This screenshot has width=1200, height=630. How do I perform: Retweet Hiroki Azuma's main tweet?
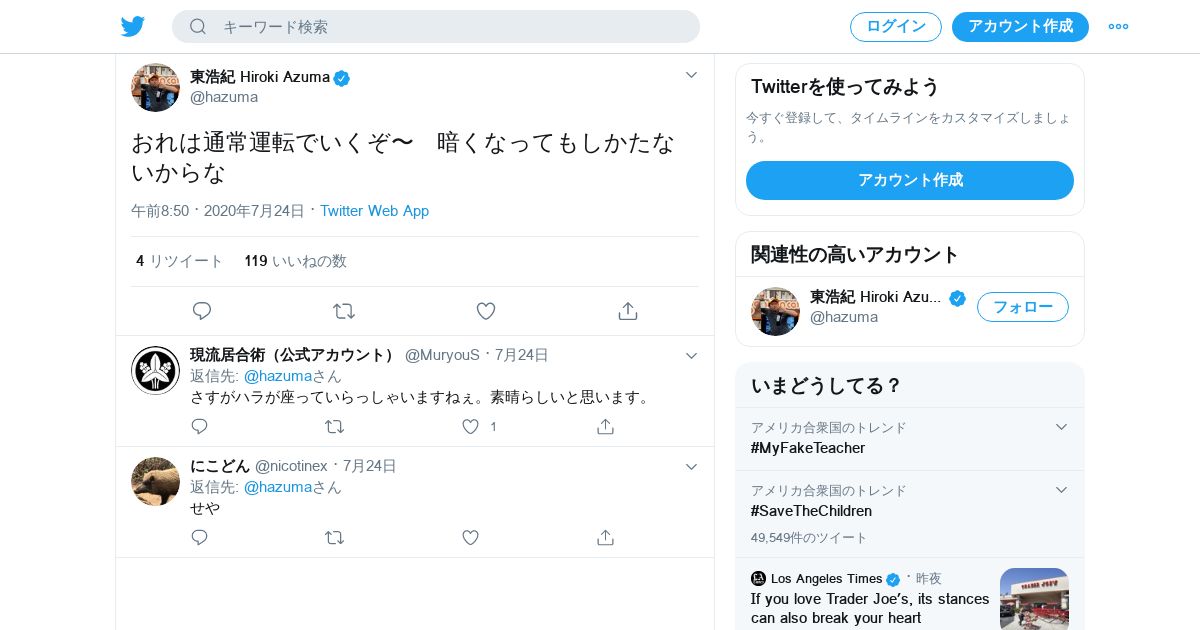pos(344,311)
